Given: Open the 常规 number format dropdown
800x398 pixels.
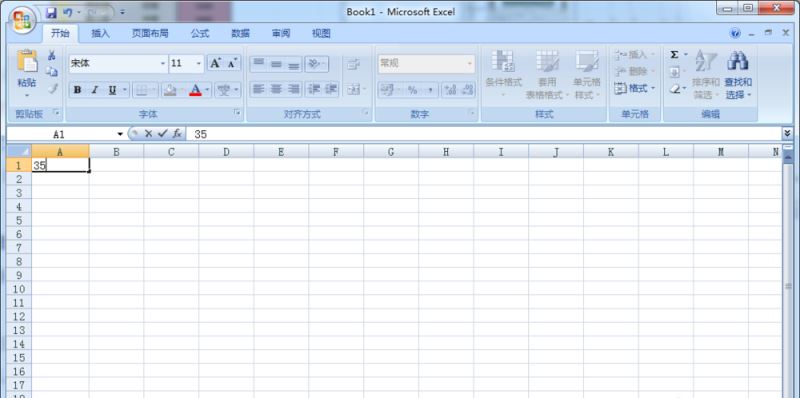Looking at the screenshot, I should click(x=469, y=63).
